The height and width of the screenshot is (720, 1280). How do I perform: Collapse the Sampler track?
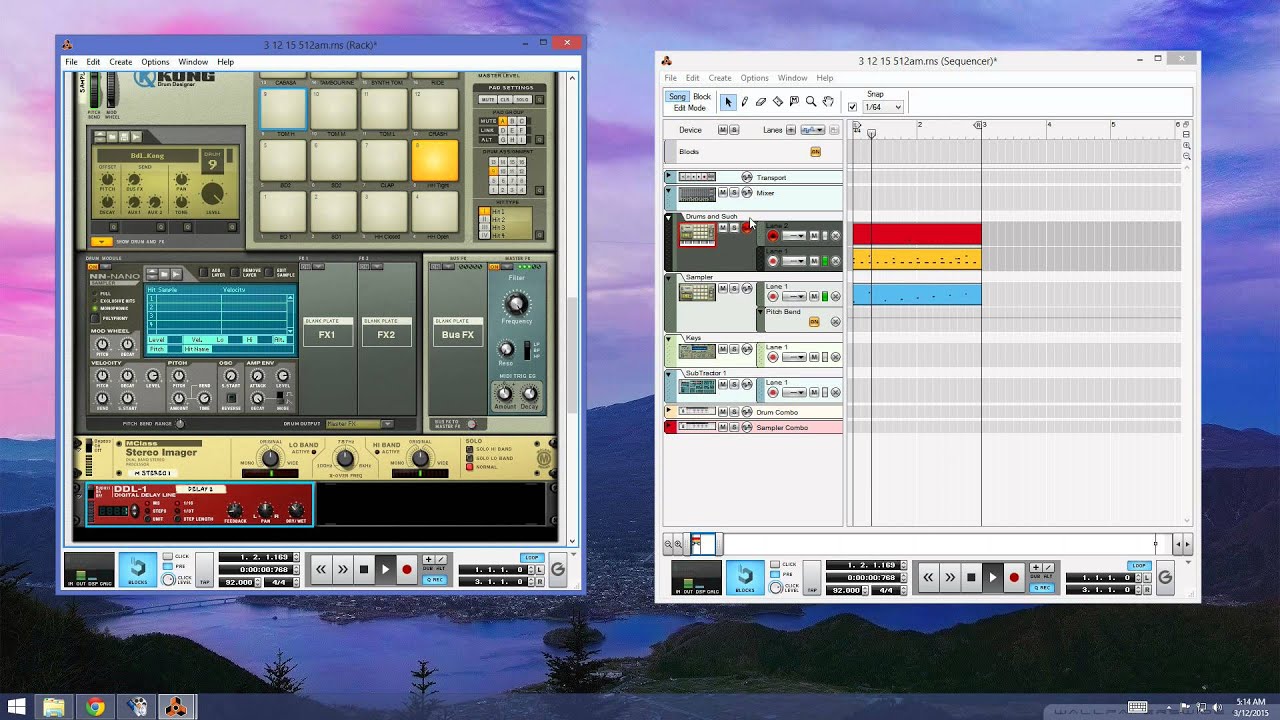(x=668, y=278)
